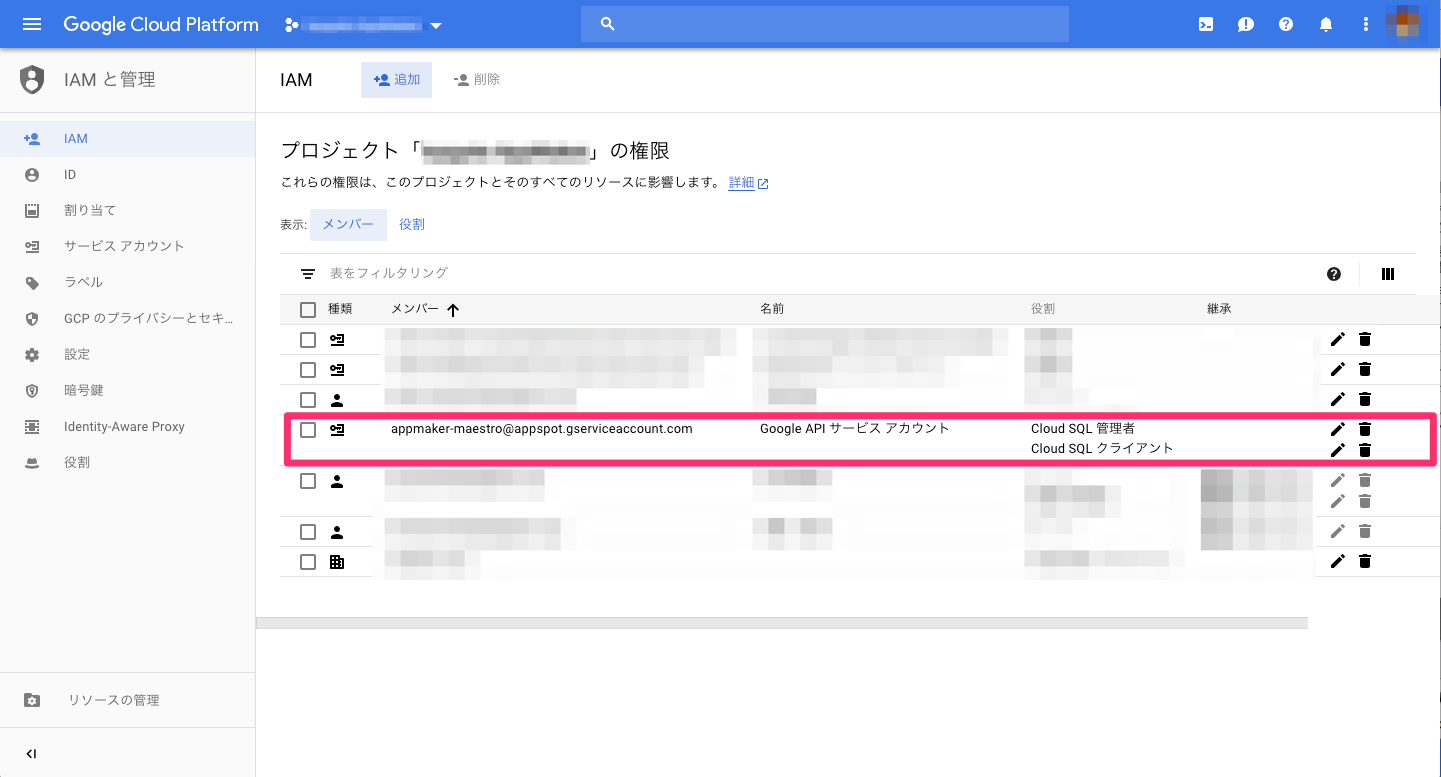Open リソースの管理 at the sidebar bottom
1441x777 pixels.
pos(127,700)
